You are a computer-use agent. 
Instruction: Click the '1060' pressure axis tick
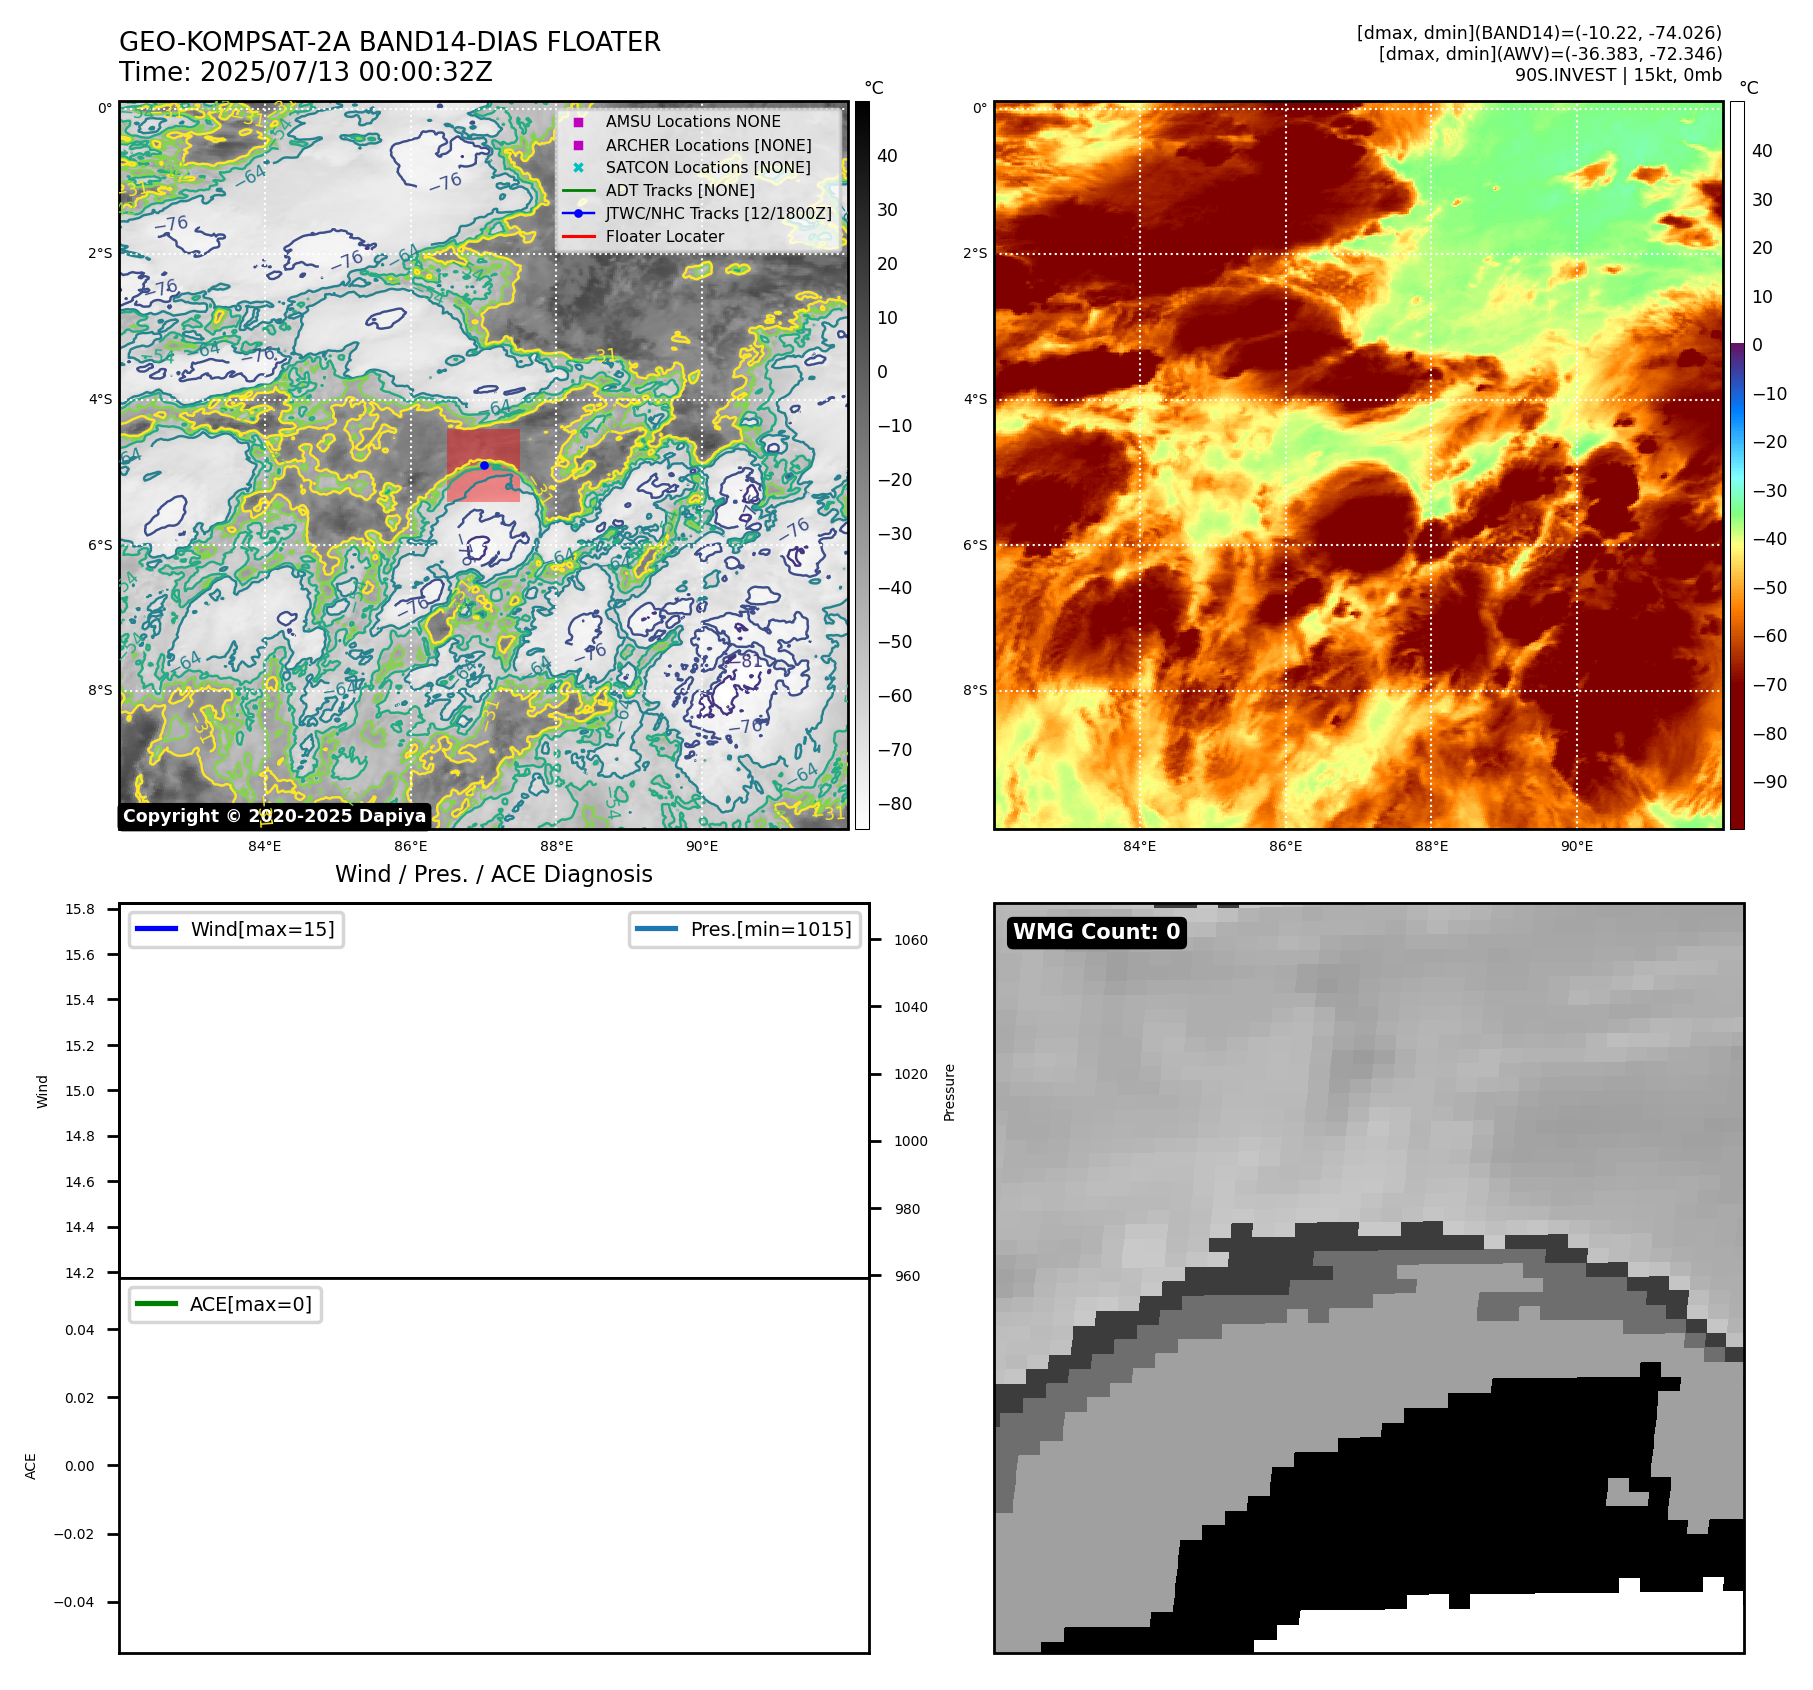911,940
